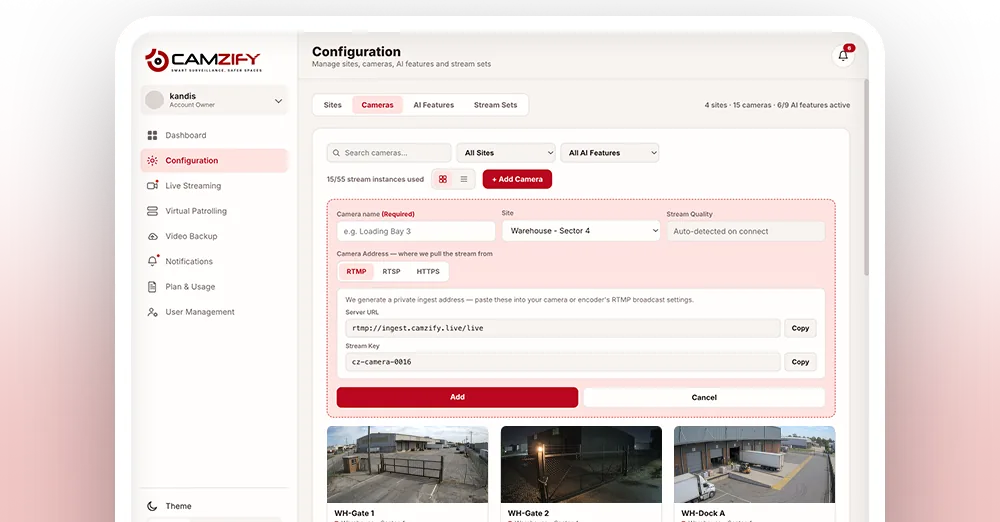Open Live Streaming in sidebar
The width and height of the screenshot is (1000, 522).
214,186
